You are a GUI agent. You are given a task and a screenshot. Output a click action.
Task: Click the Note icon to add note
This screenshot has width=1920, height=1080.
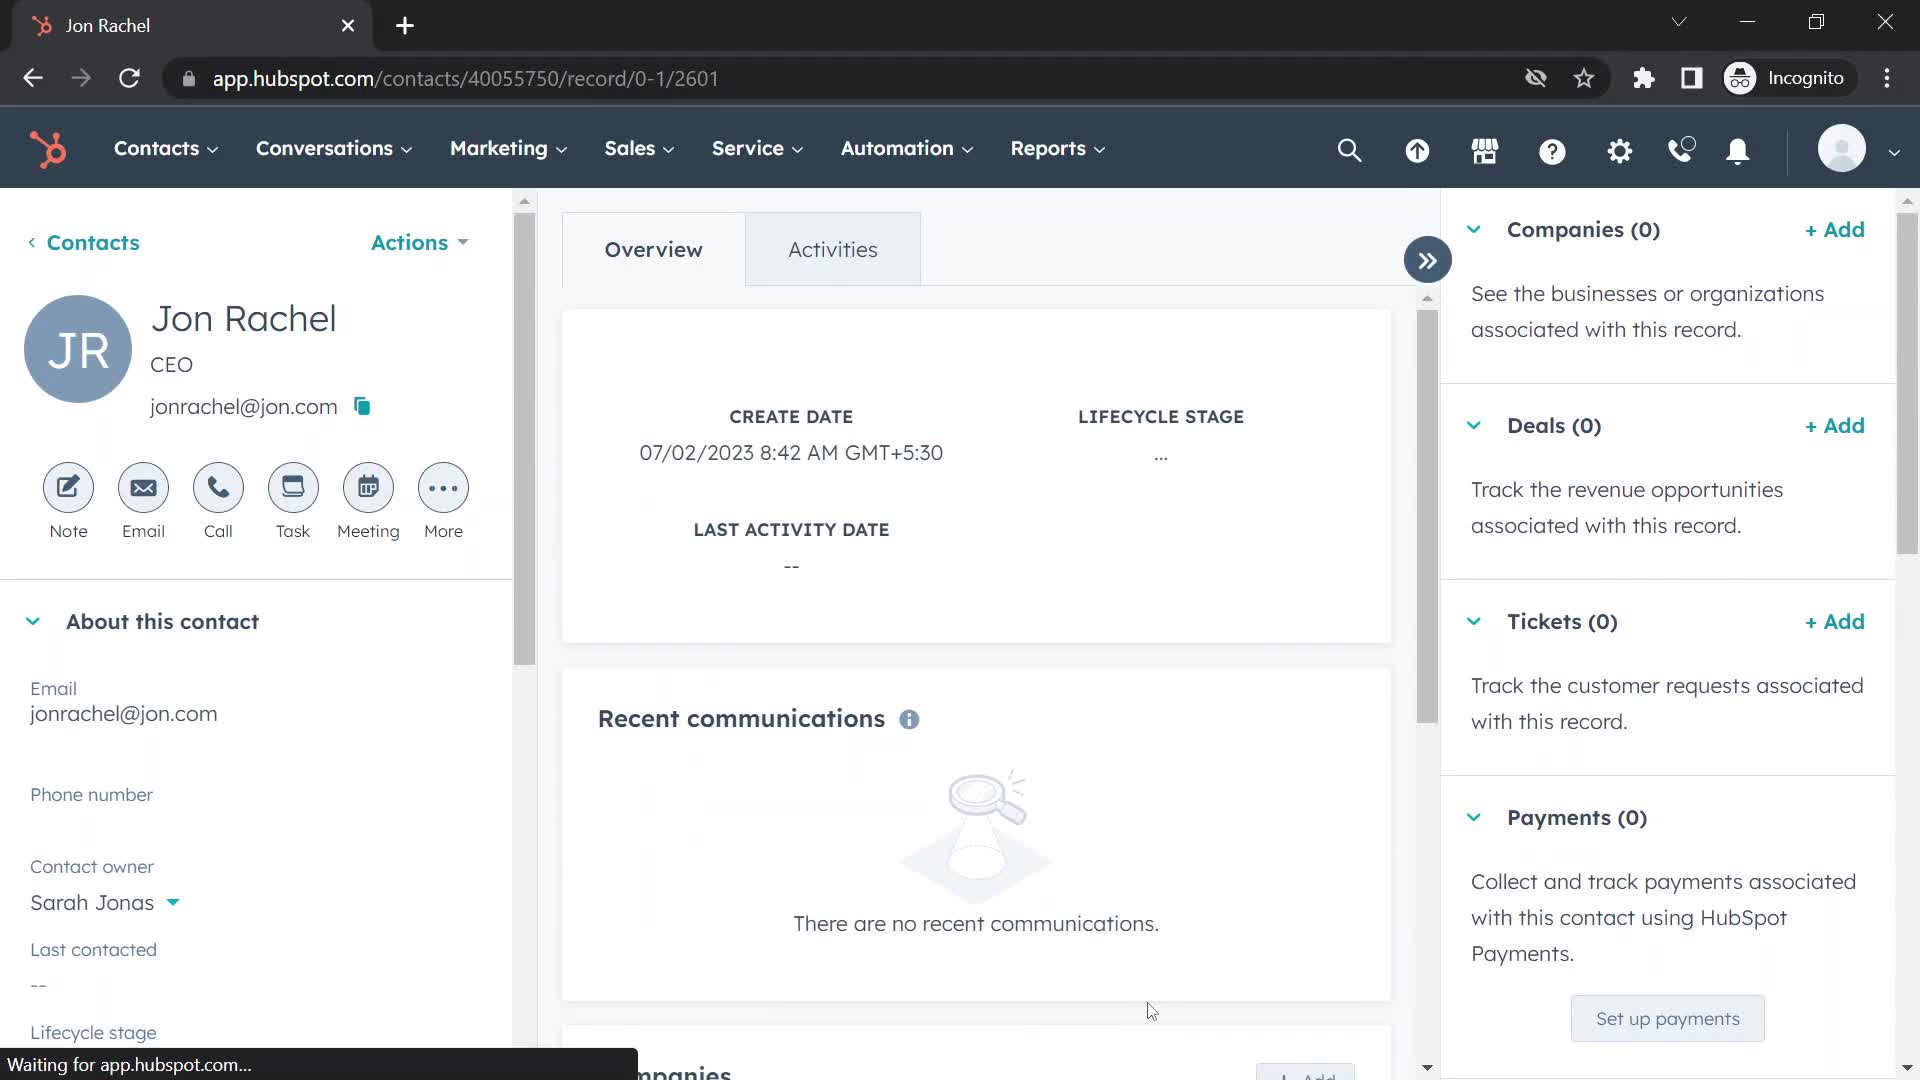(67, 487)
